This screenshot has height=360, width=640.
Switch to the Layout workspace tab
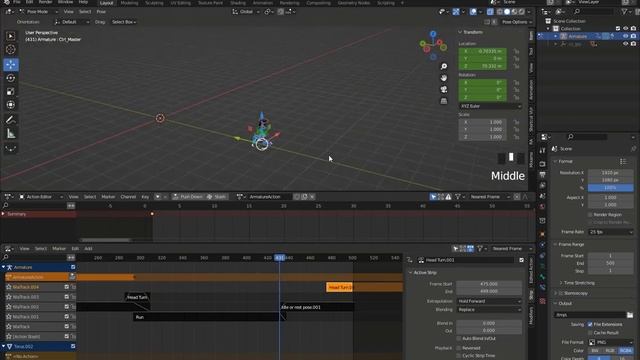click(107, 3)
